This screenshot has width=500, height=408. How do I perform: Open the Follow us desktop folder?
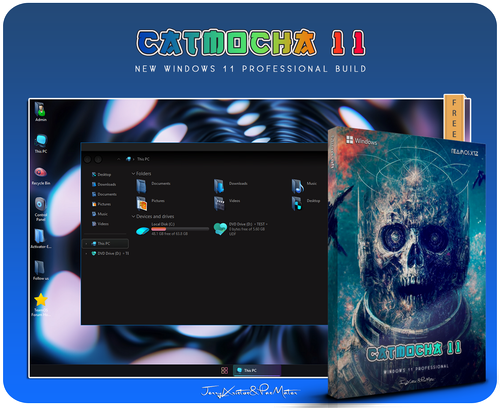(x=40, y=270)
